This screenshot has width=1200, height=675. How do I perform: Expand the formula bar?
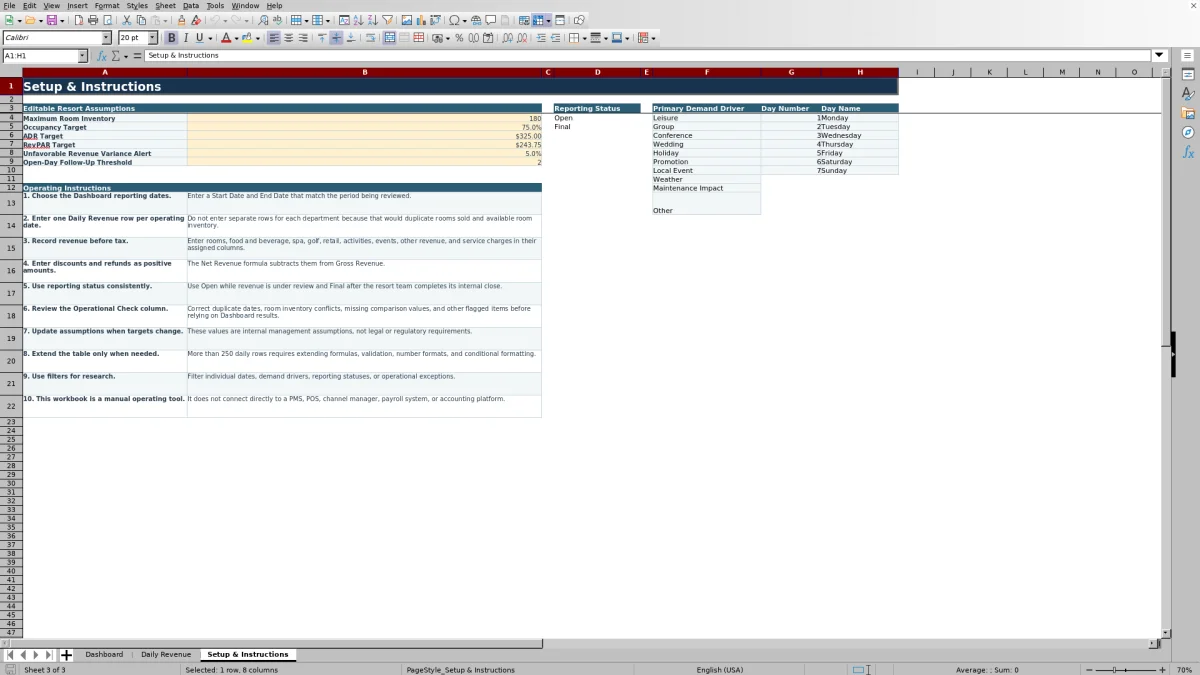click(1160, 56)
